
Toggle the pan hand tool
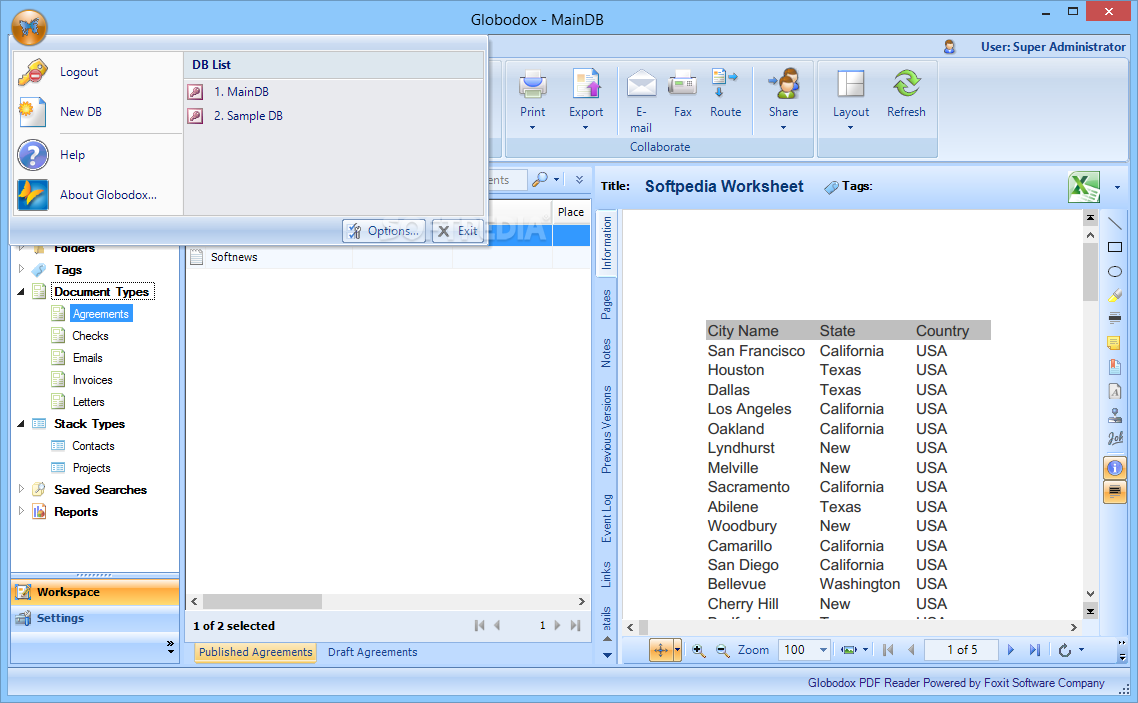coord(661,650)
